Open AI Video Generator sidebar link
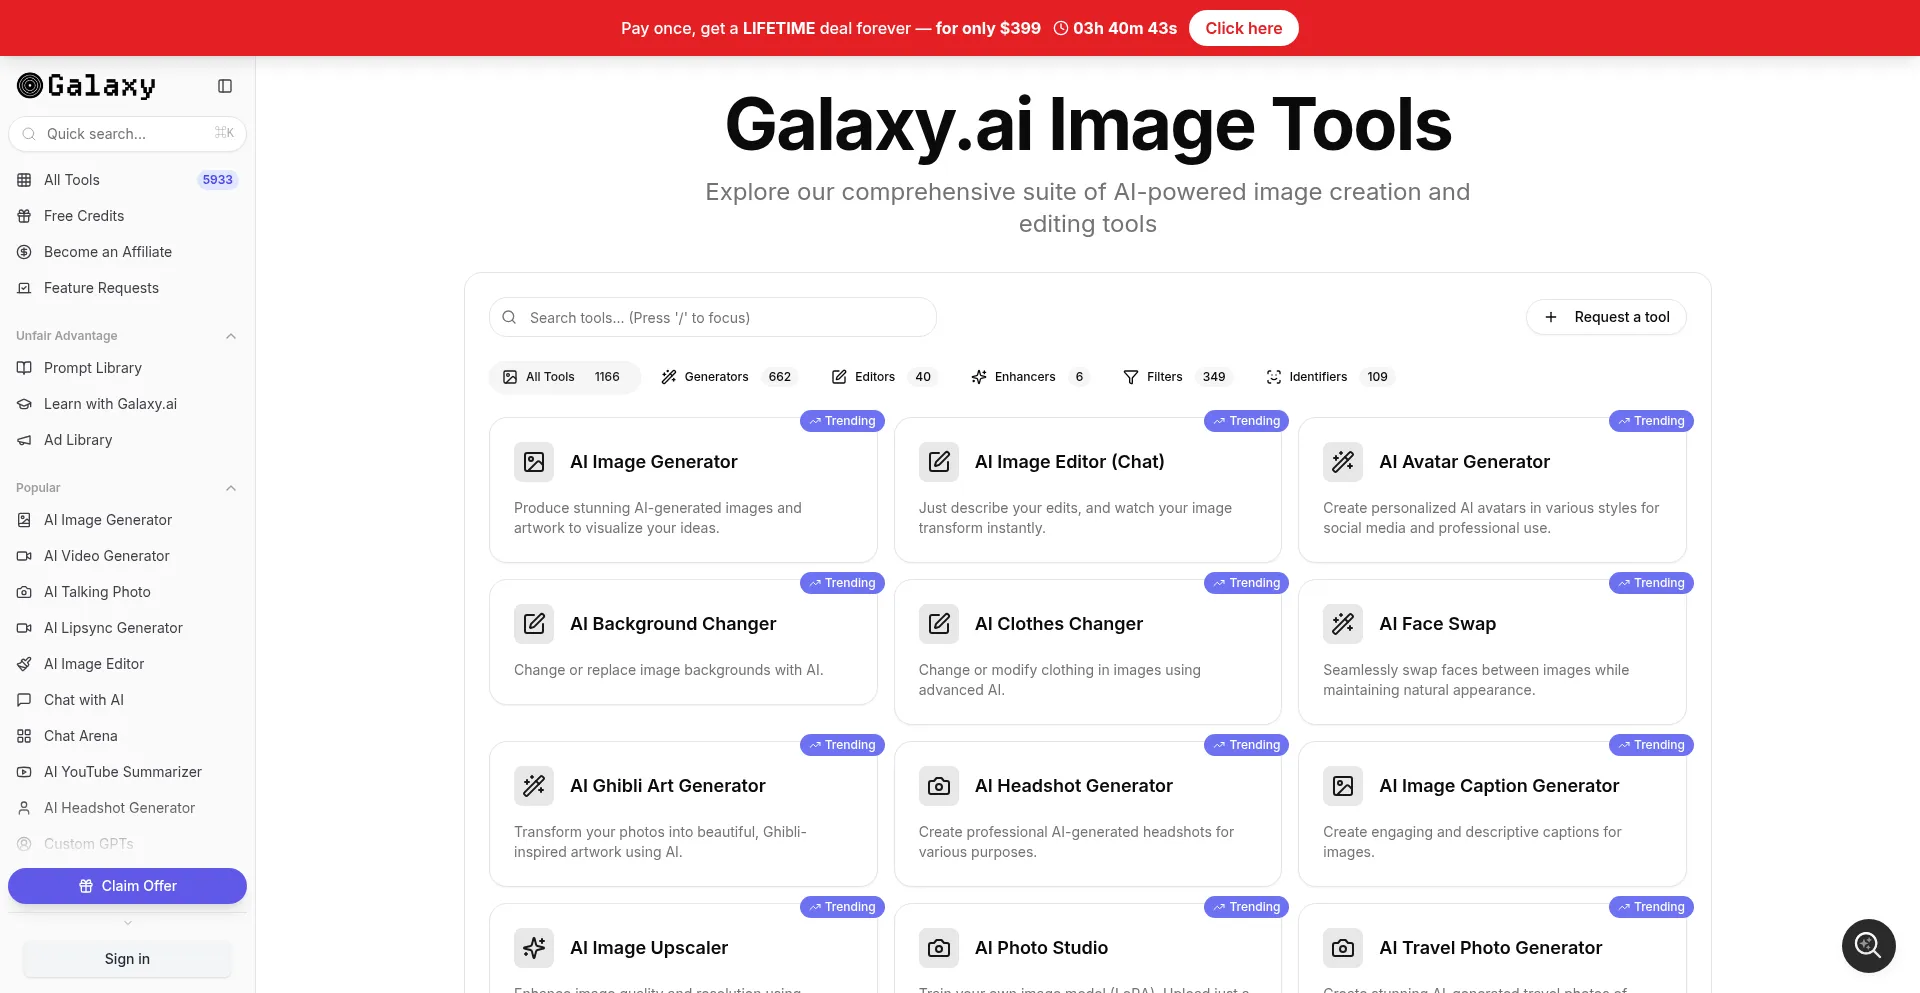1920x993 pixels. click(107, 556)
